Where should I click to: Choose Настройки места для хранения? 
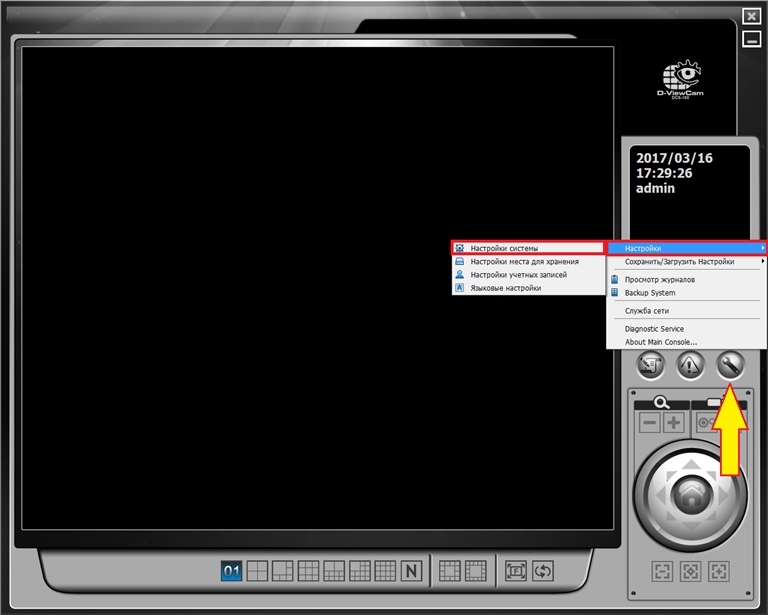[523, 262]
